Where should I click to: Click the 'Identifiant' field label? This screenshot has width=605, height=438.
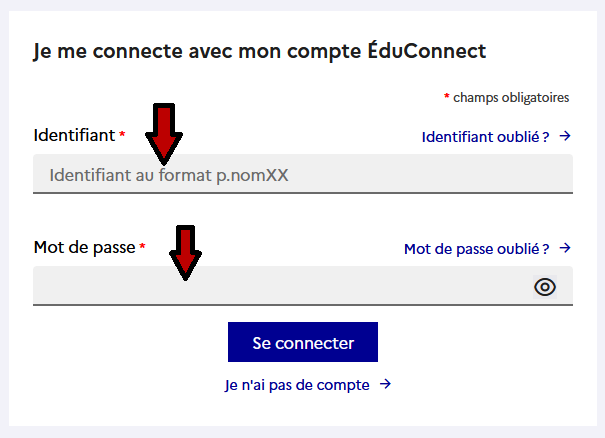(x=74, y=135)
